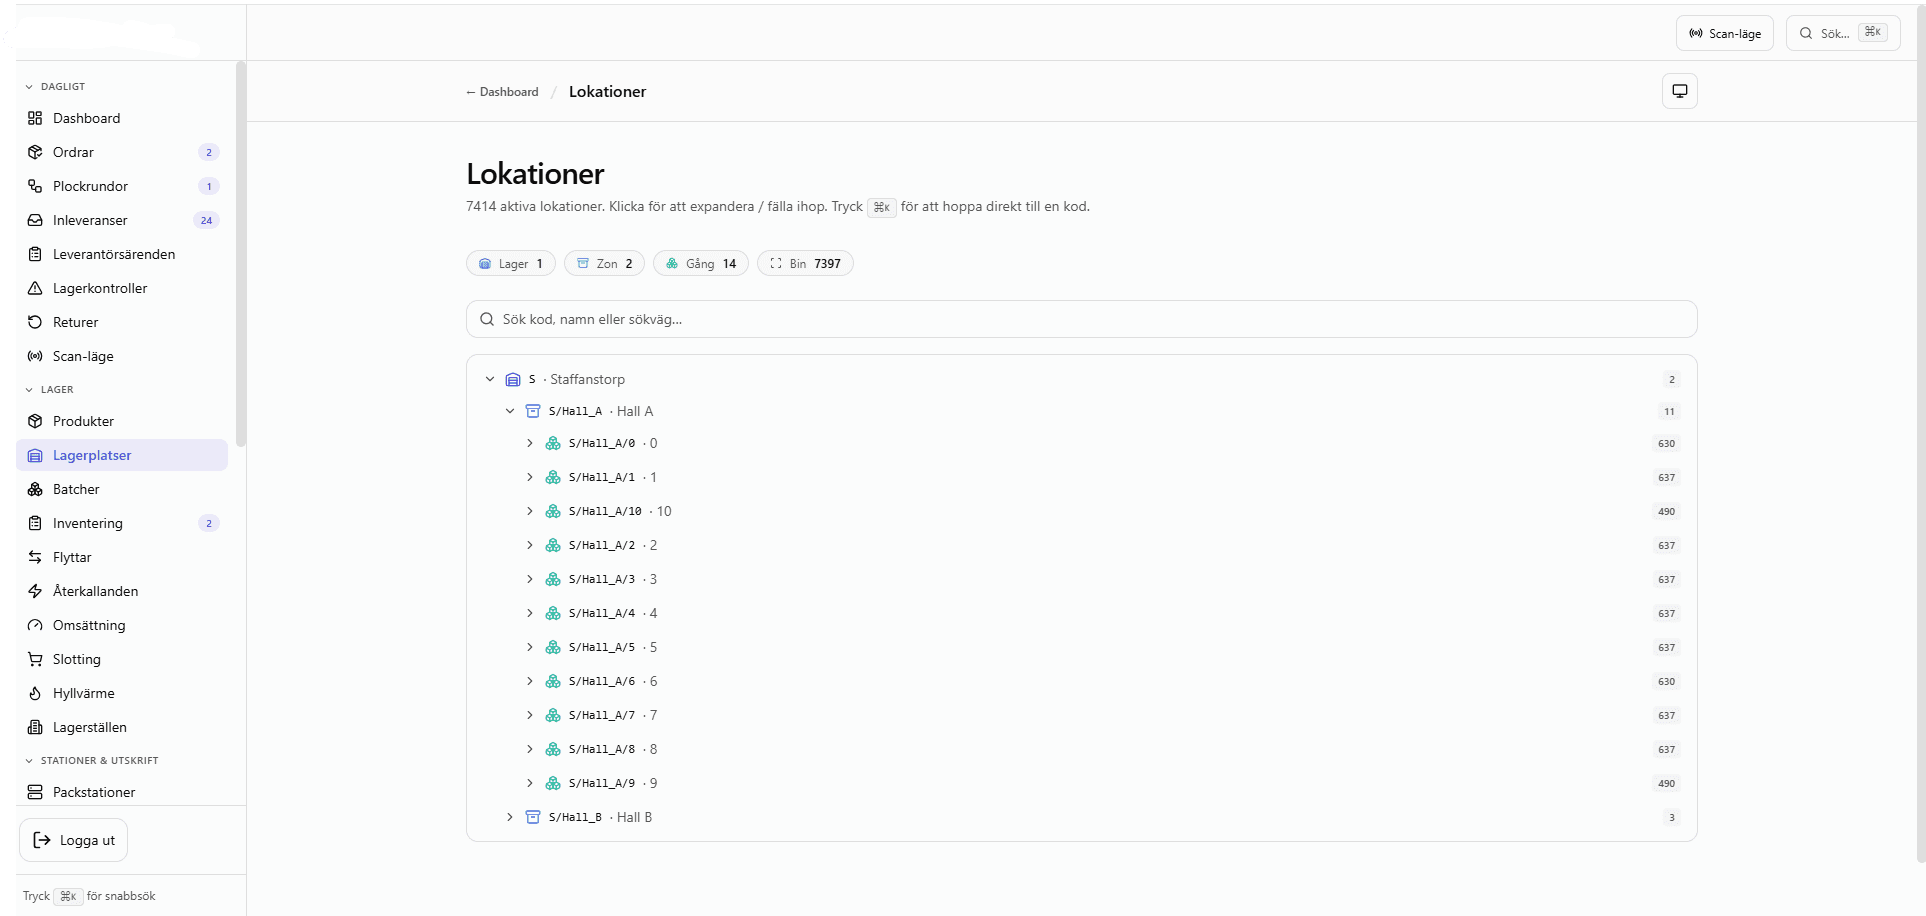This screenshot has height=916, width=1926.
Task: Expand the S/Hall_B Hall B node
Action: point(510,817)
